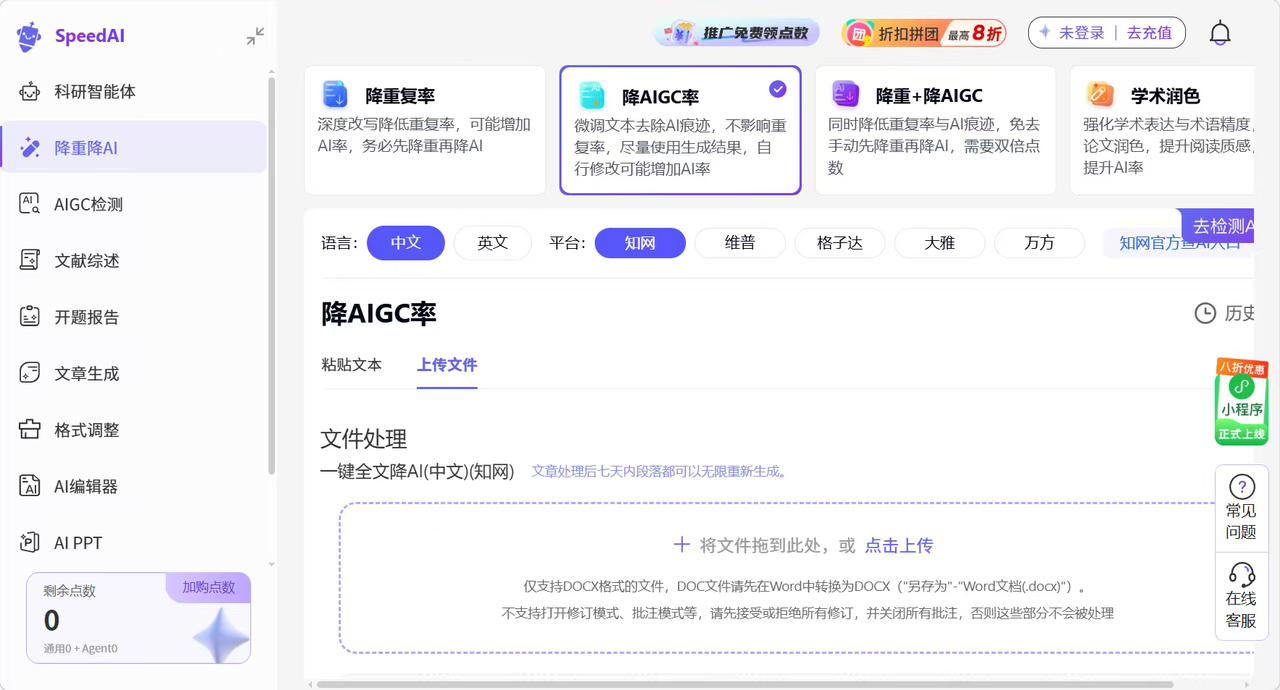Image resolution: width=1280 pixels, height=690 pixels.
Task: Click the 格式调整 icon in sidebar
Action: click(30, 430)
